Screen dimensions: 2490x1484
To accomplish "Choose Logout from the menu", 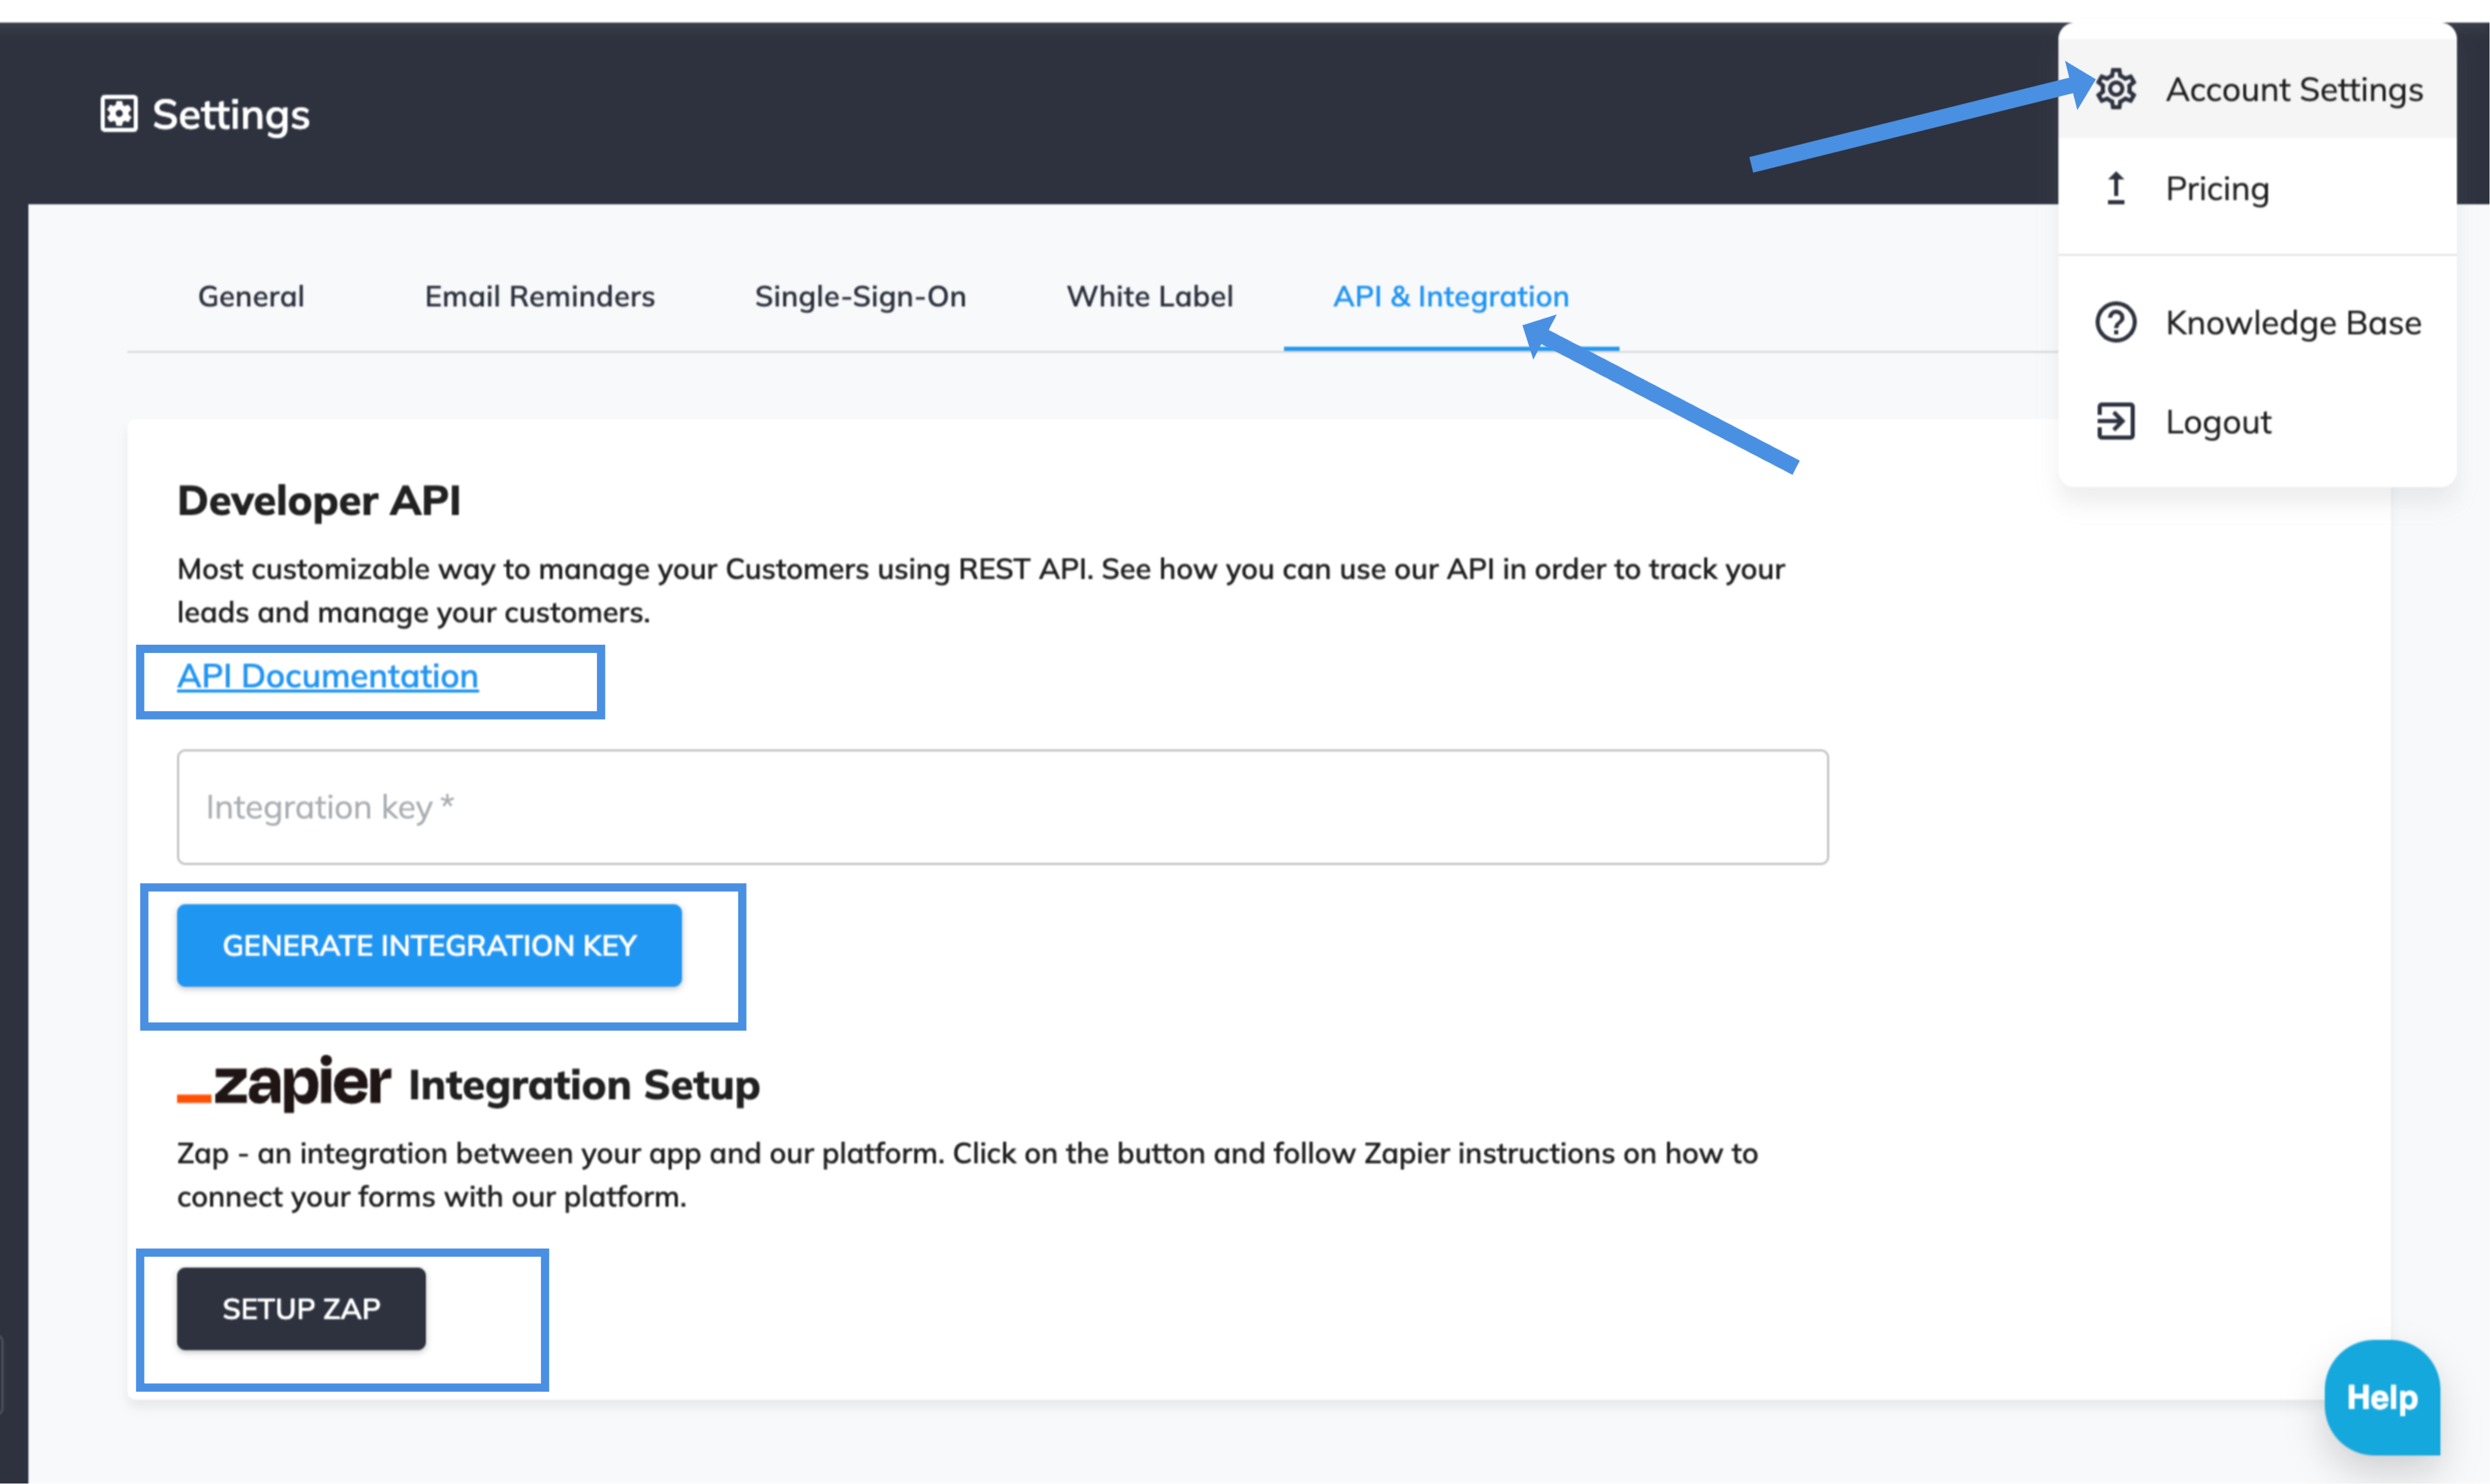I will click(x=2257, y=421).
